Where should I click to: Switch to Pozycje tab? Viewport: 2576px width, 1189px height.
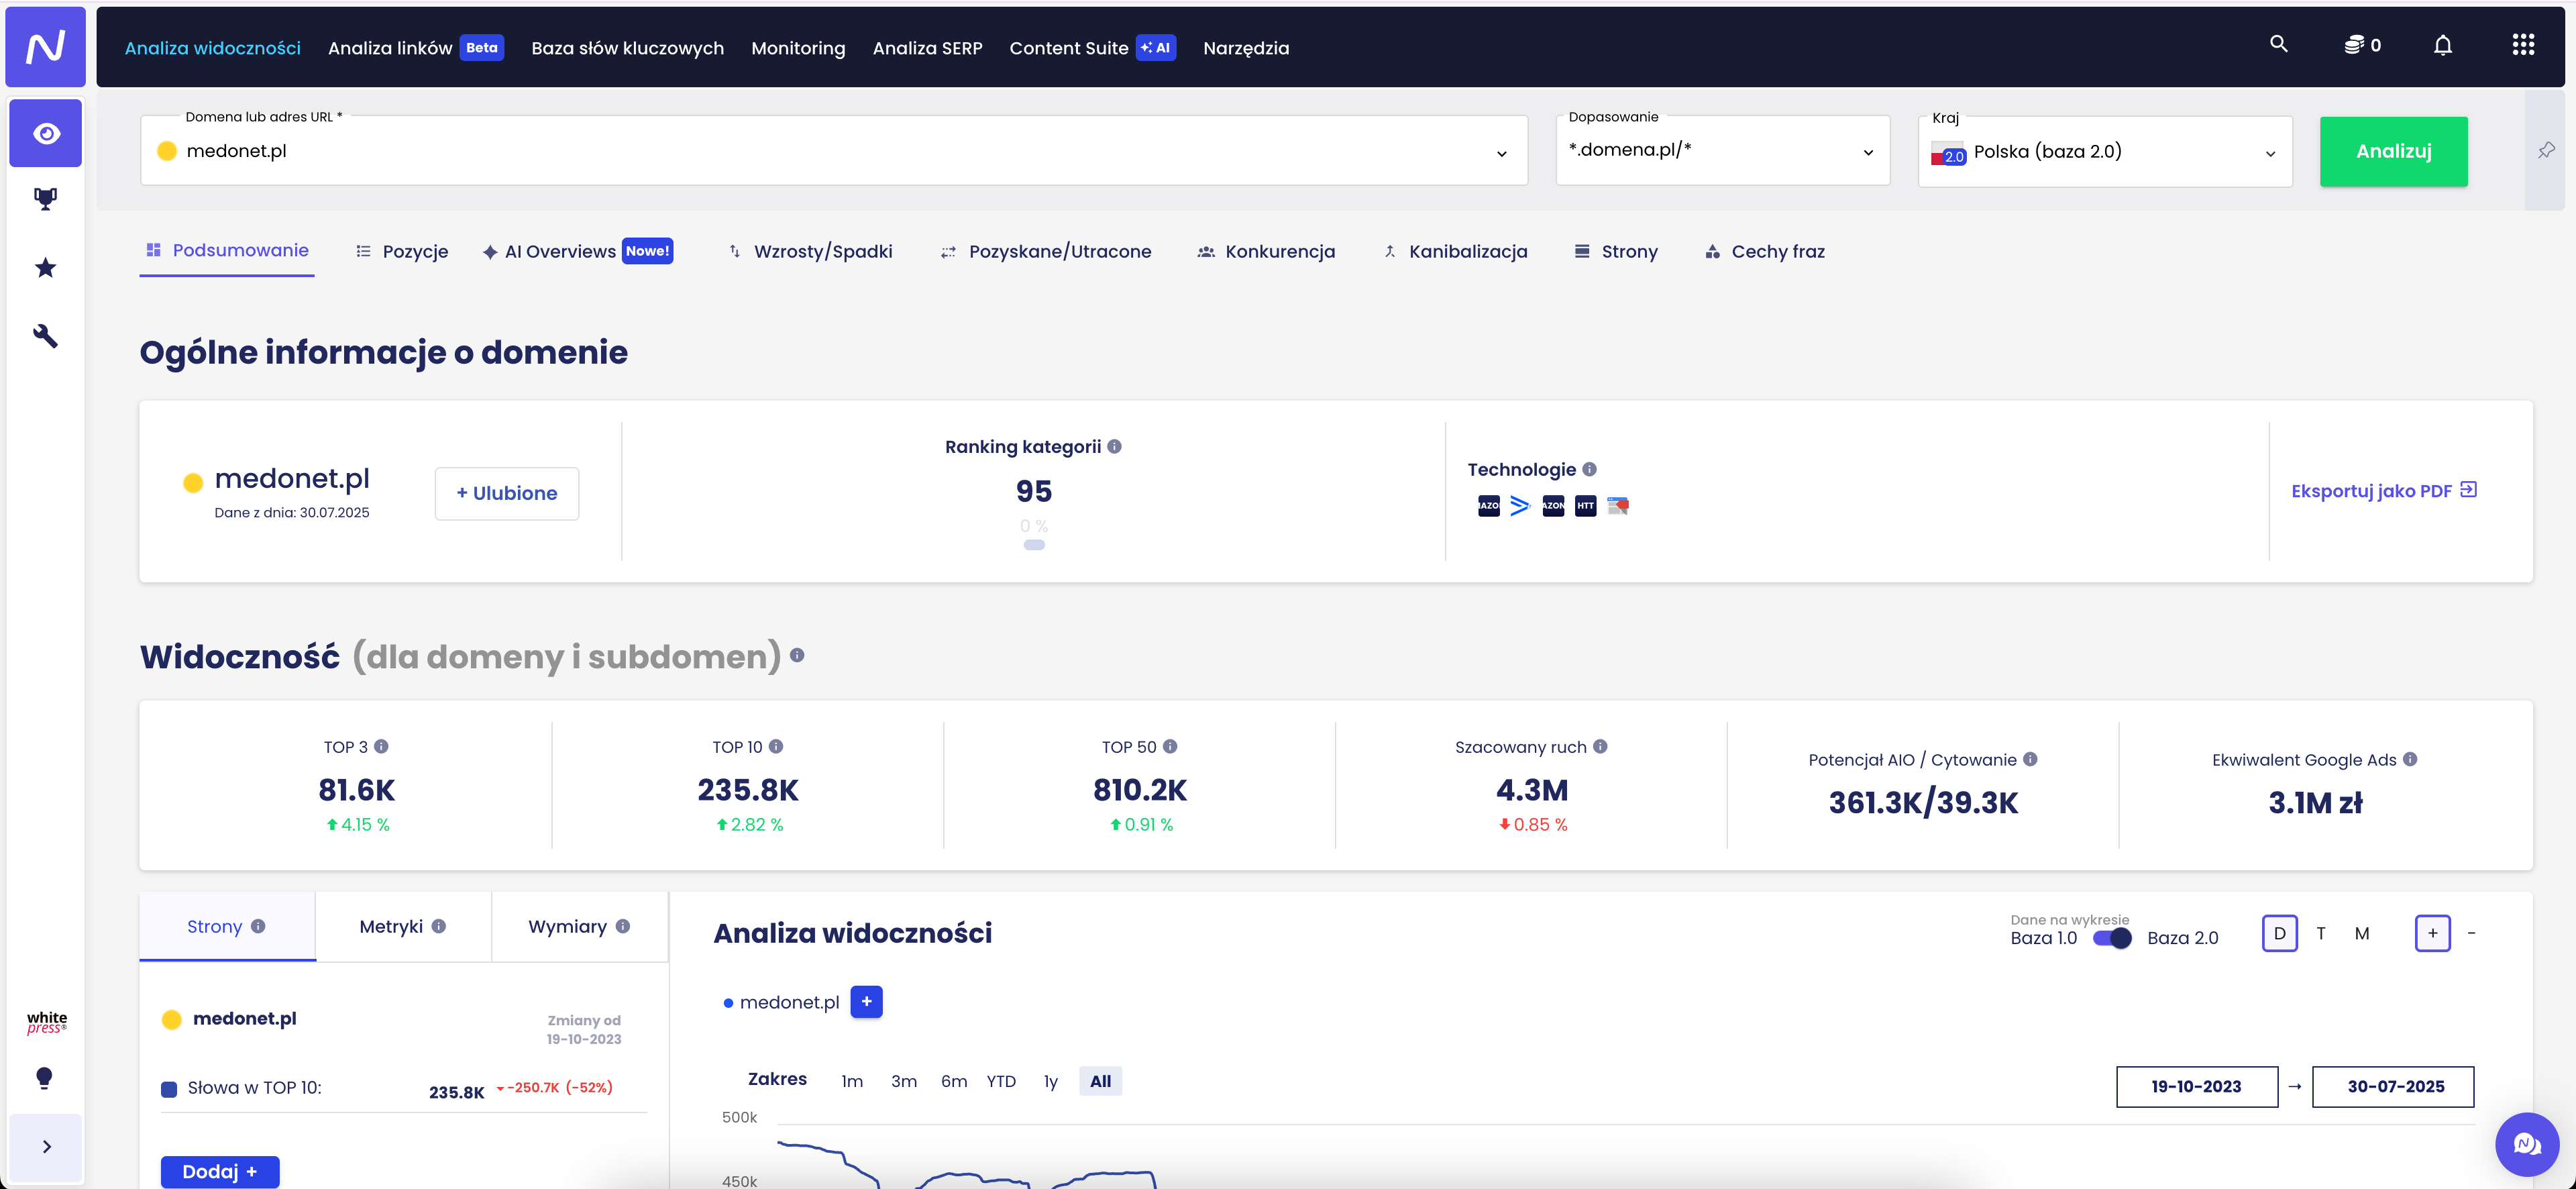tap(402, 251)
